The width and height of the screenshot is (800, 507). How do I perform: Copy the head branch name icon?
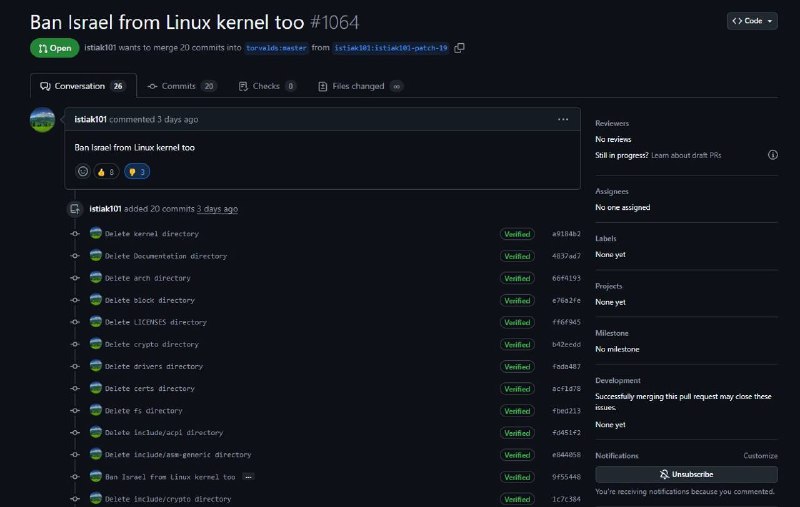click(459, 47)
